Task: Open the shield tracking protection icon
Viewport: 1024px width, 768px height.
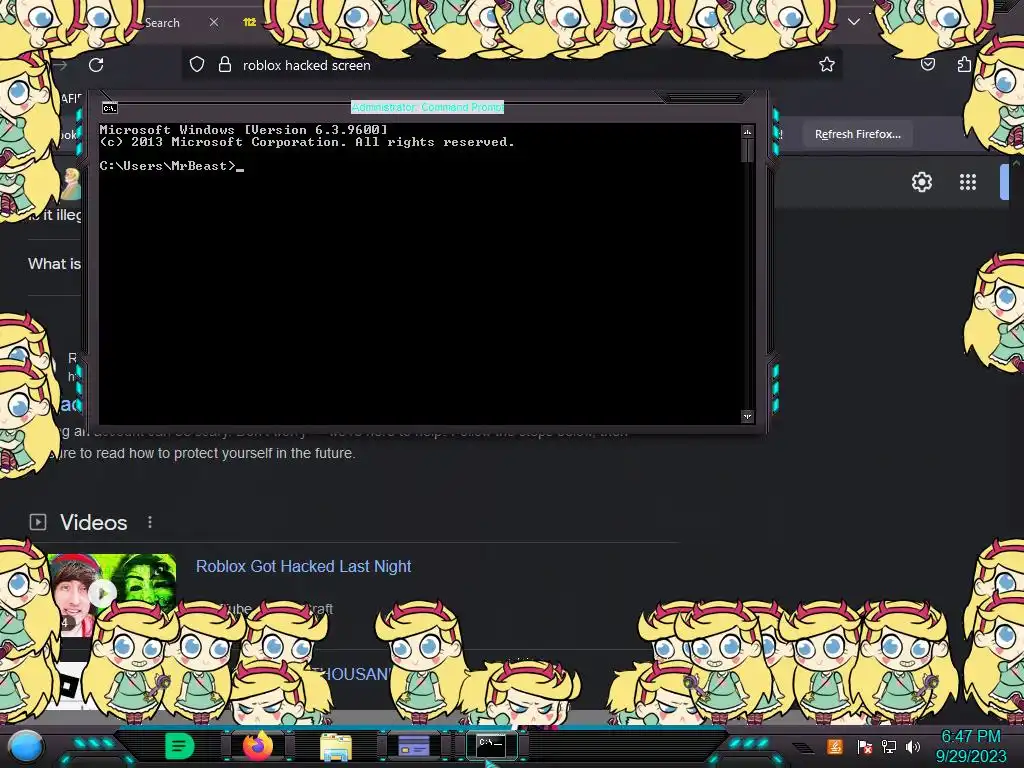Action: (x=197, y=65)
